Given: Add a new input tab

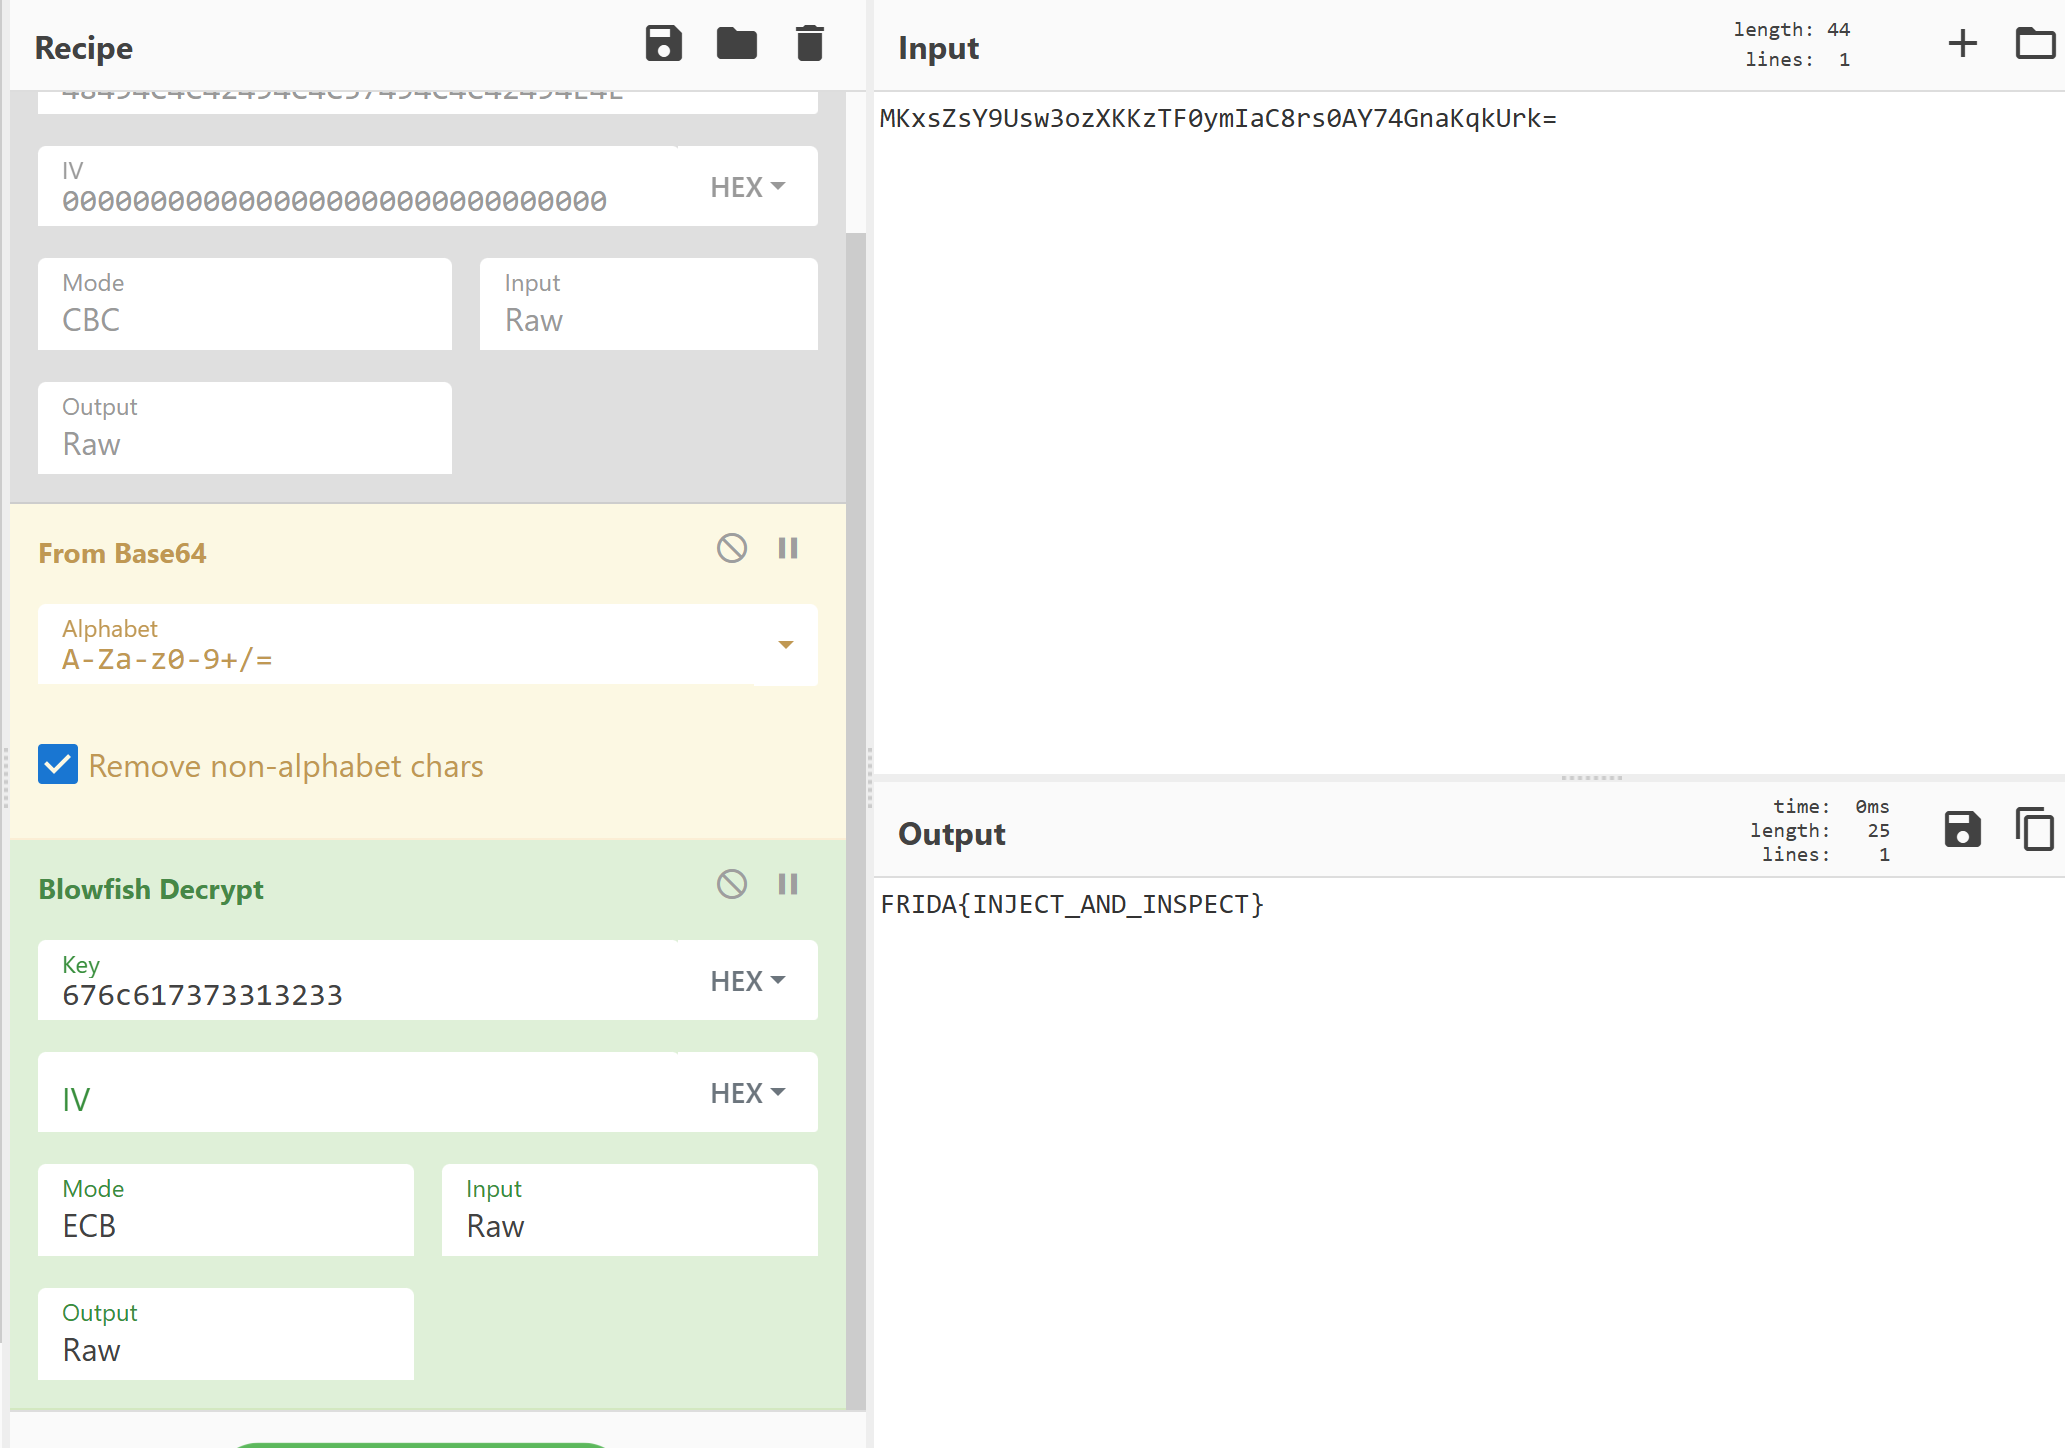Looking at the screenshot, I should (x=1962, y=43).
